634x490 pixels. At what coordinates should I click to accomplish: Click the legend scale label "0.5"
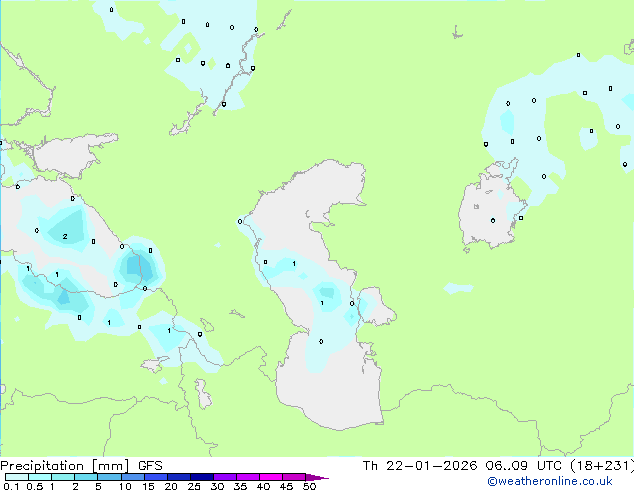coord(35,486)
